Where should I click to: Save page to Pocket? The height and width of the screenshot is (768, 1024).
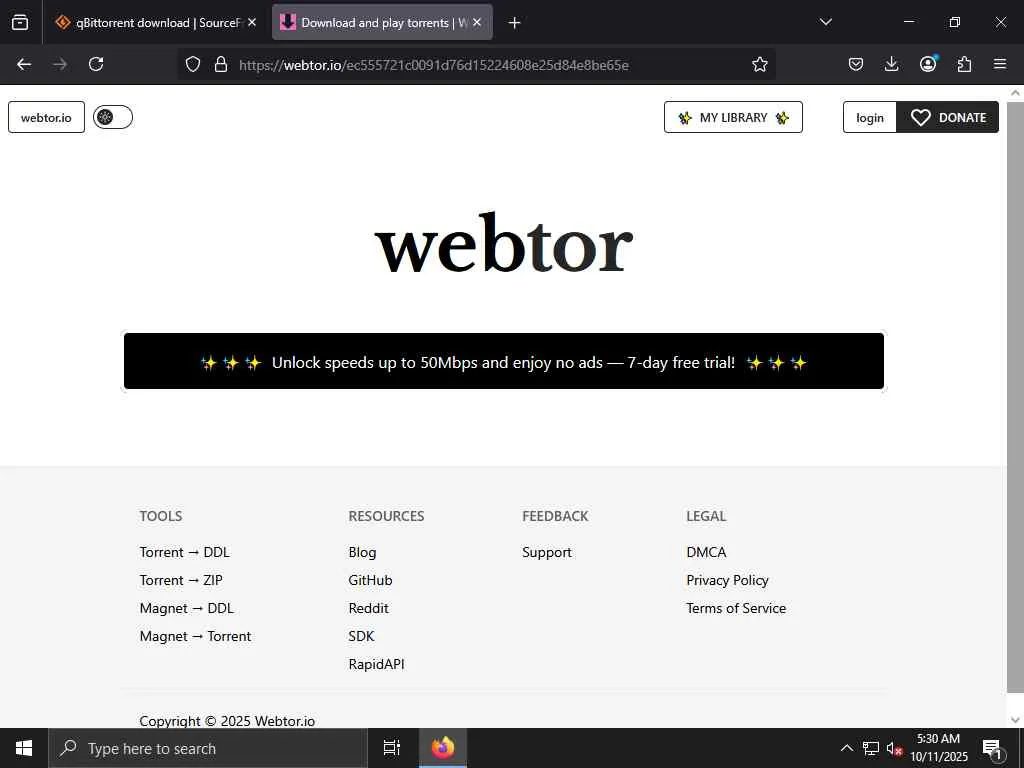pyautogui.click(x=856, y=64)
